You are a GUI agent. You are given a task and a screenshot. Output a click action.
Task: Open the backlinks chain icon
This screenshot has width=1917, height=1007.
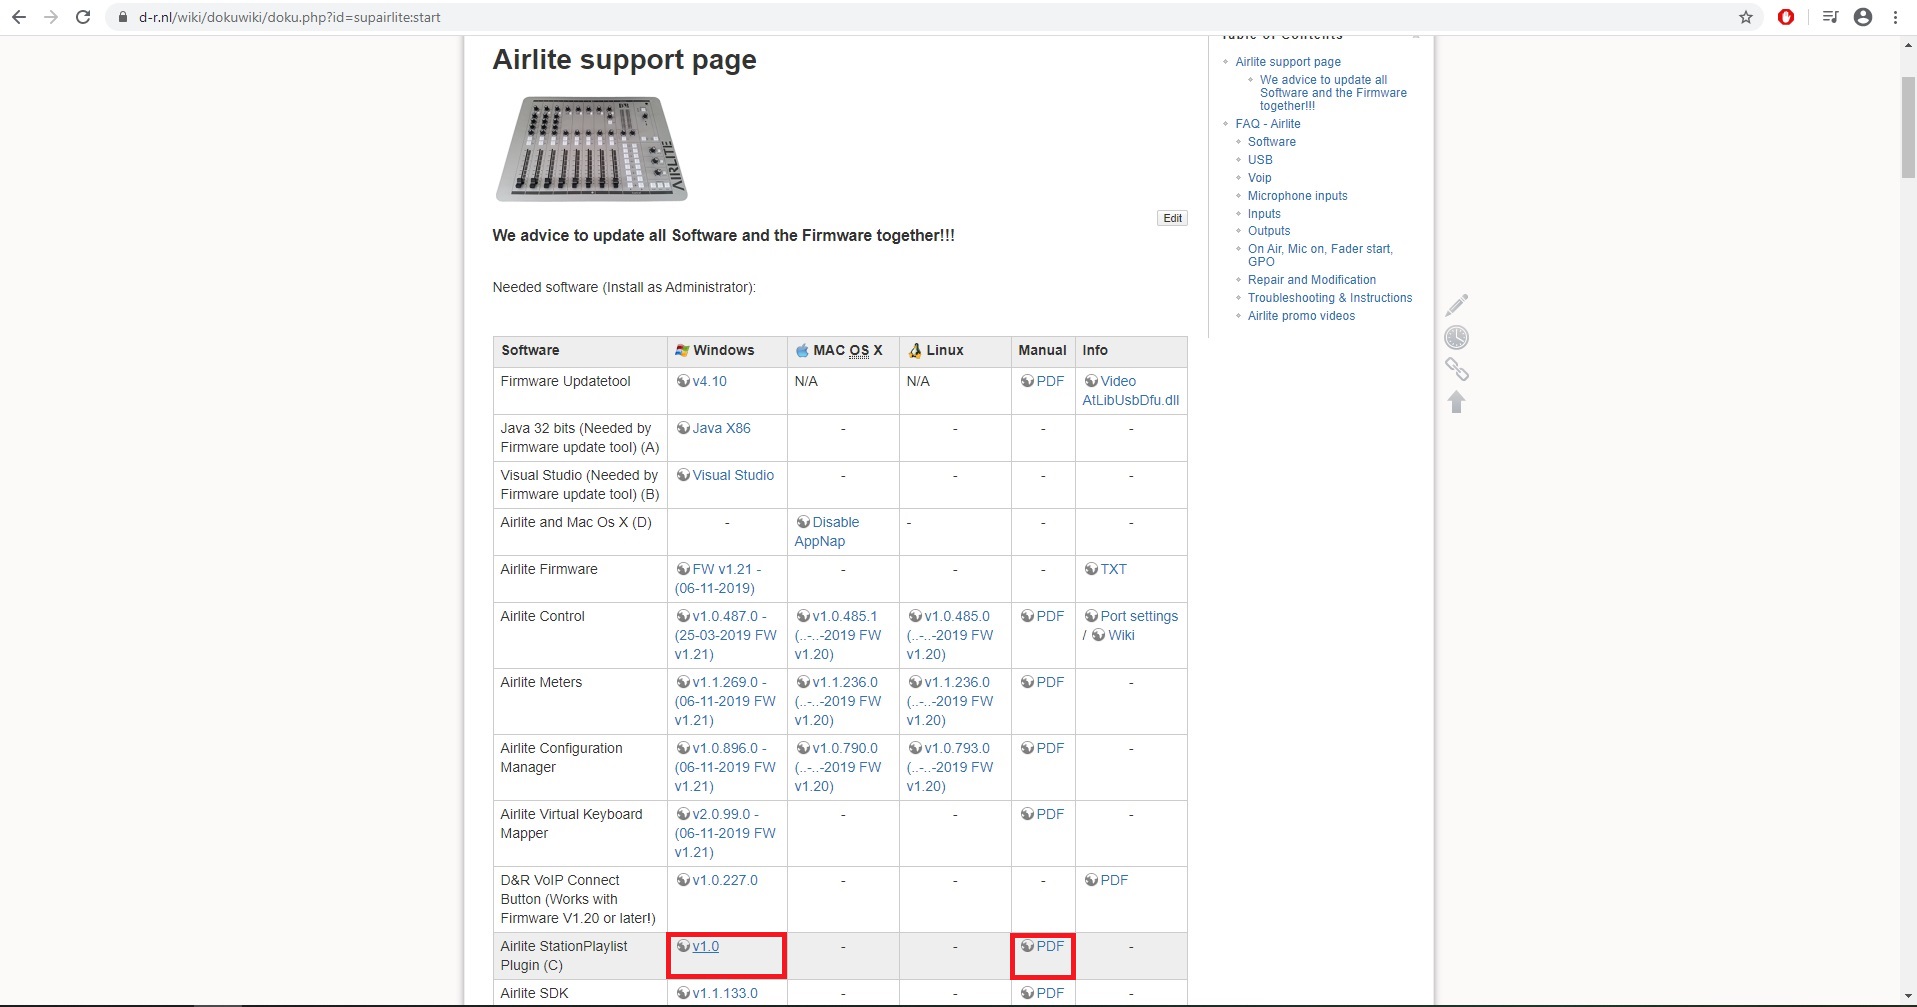(1456, 370)
